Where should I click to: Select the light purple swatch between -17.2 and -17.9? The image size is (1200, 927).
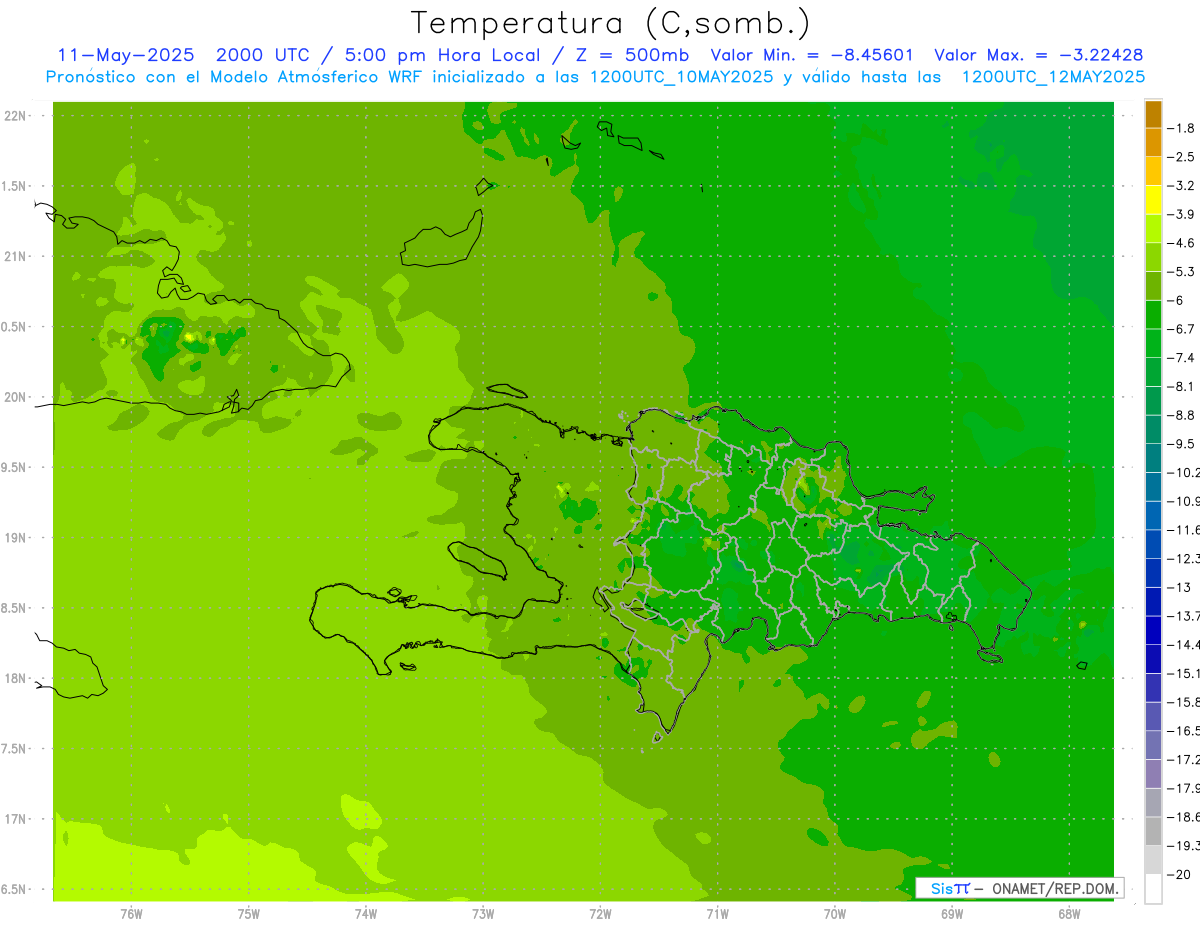point(1153,774)
